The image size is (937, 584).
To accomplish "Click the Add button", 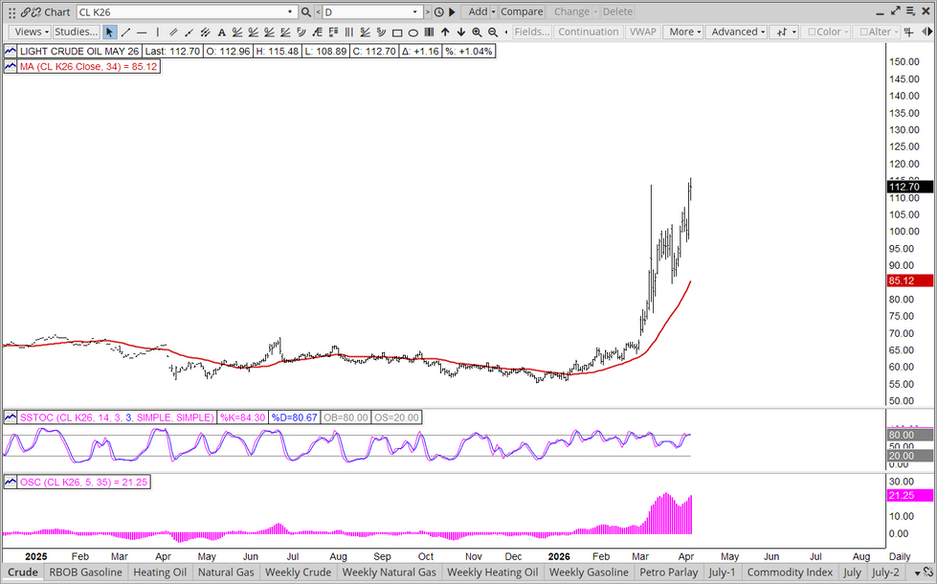I will 477,12.
